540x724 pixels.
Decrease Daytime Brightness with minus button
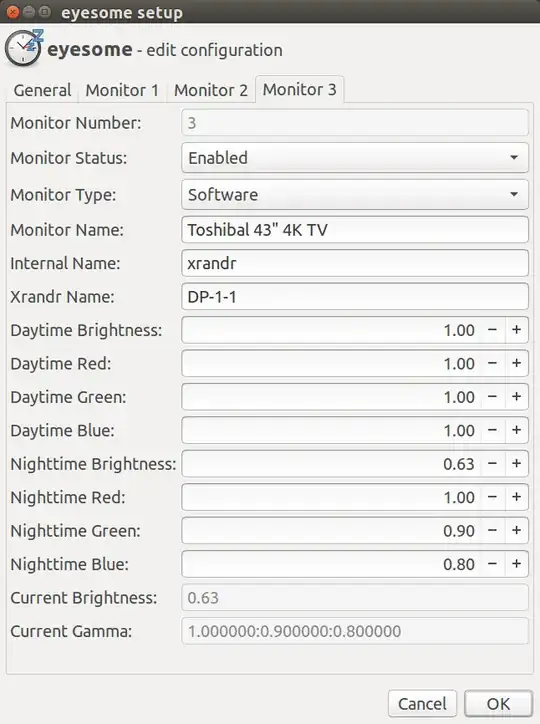492,330
